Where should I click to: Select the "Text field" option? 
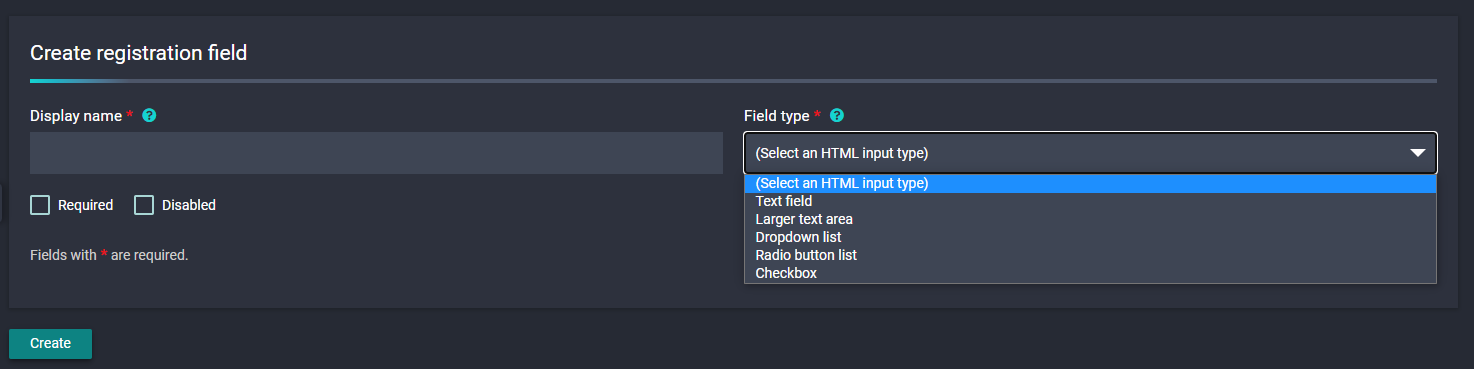click(x=1090, y=201)
